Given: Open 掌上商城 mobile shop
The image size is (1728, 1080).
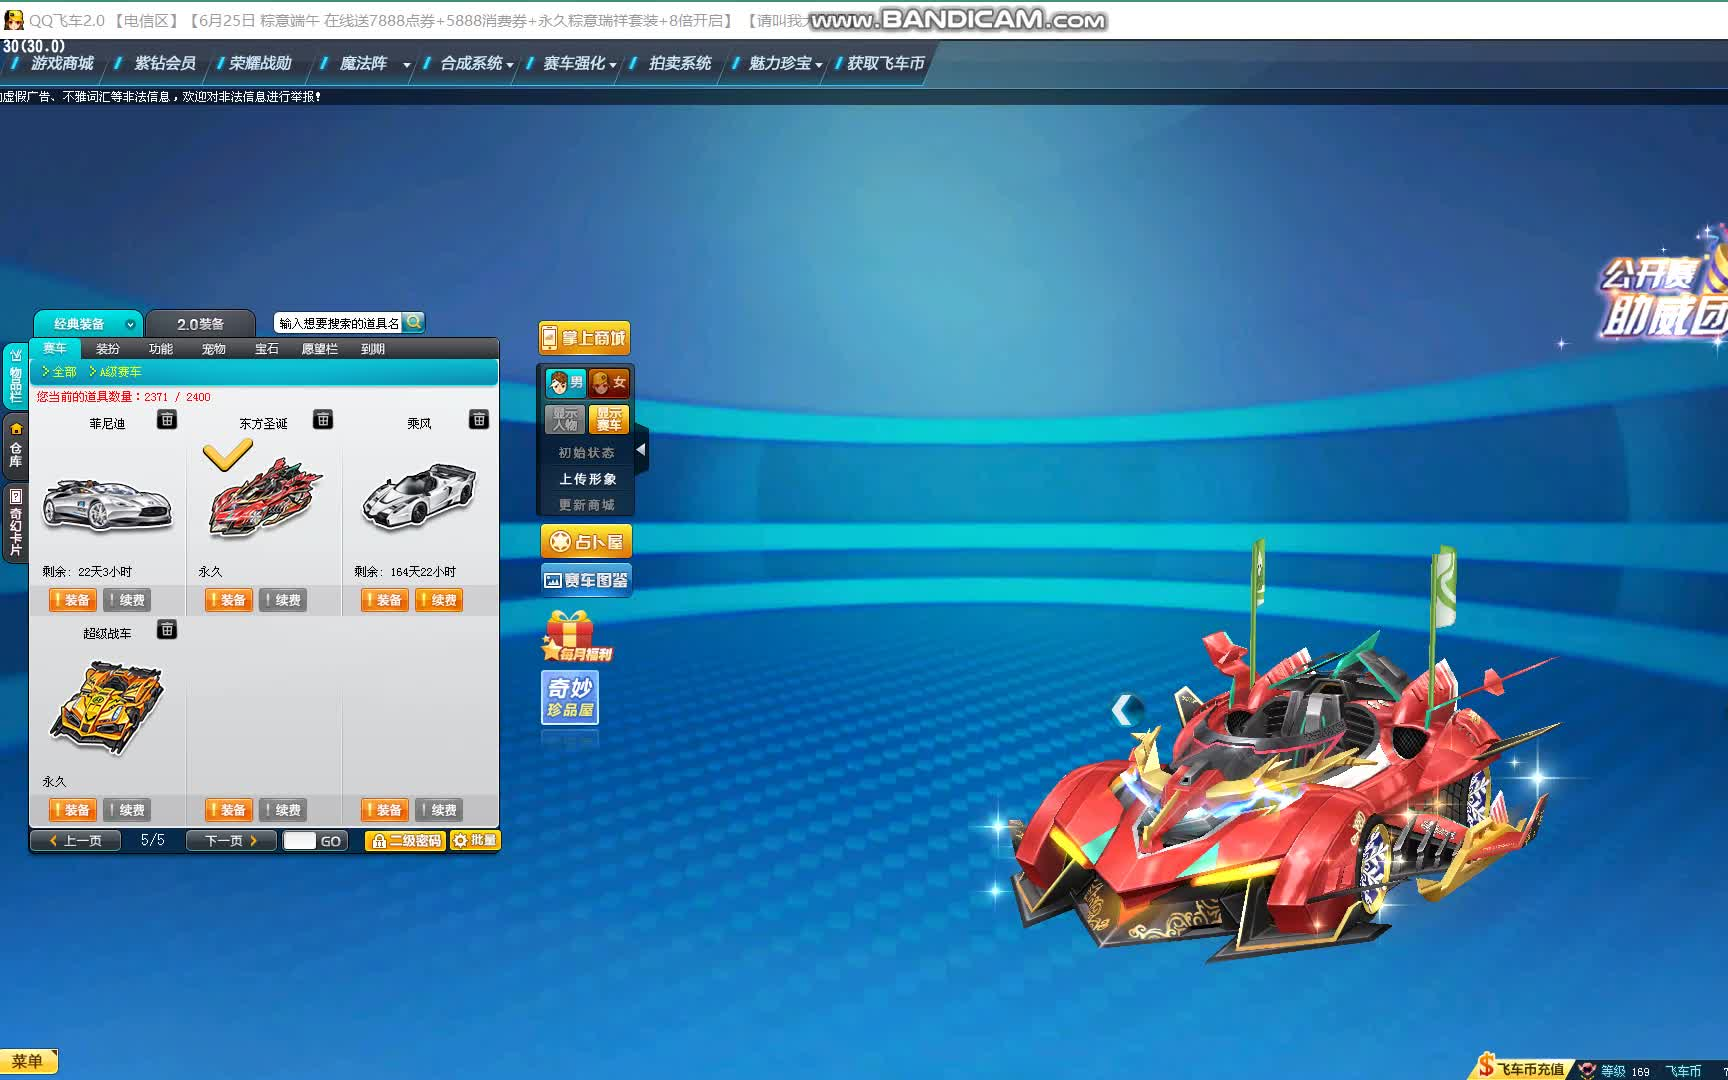Looking at the screenshot, I should [x=584, y=338].
